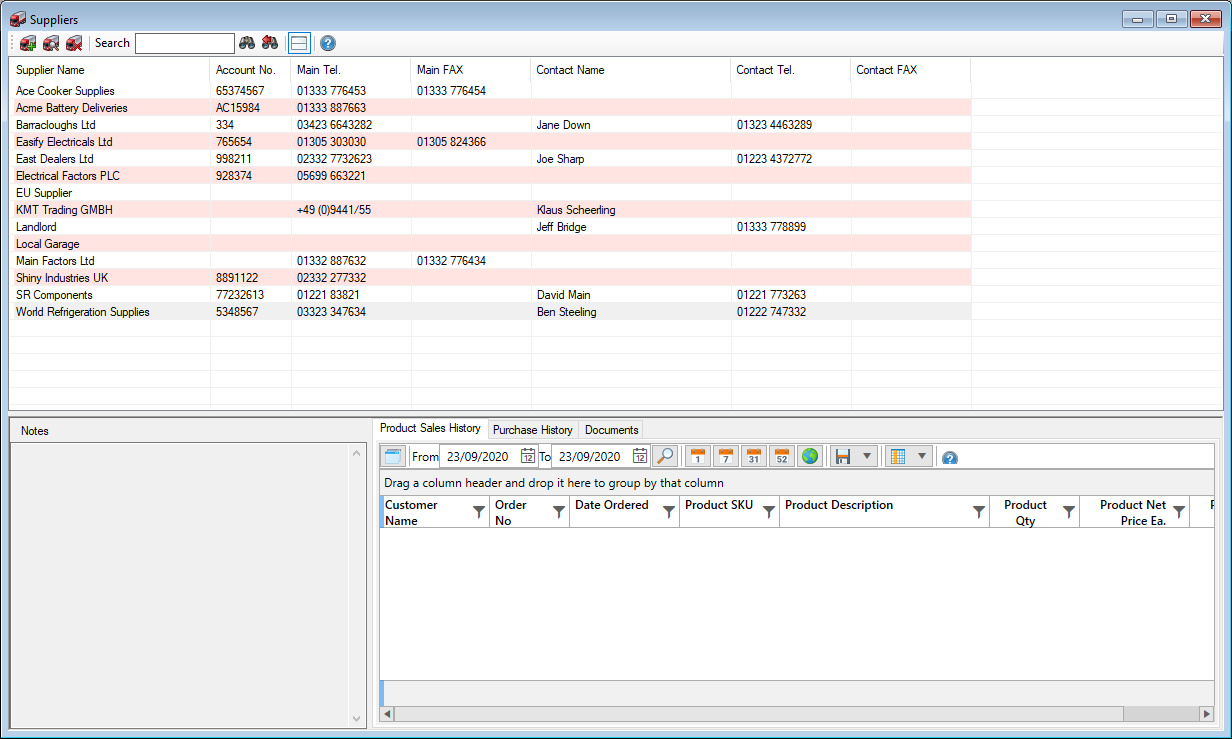Select the Barracloughs Ltd supplier row
The height and width of the screenshot is (739, 1232).
pos(56,125)
